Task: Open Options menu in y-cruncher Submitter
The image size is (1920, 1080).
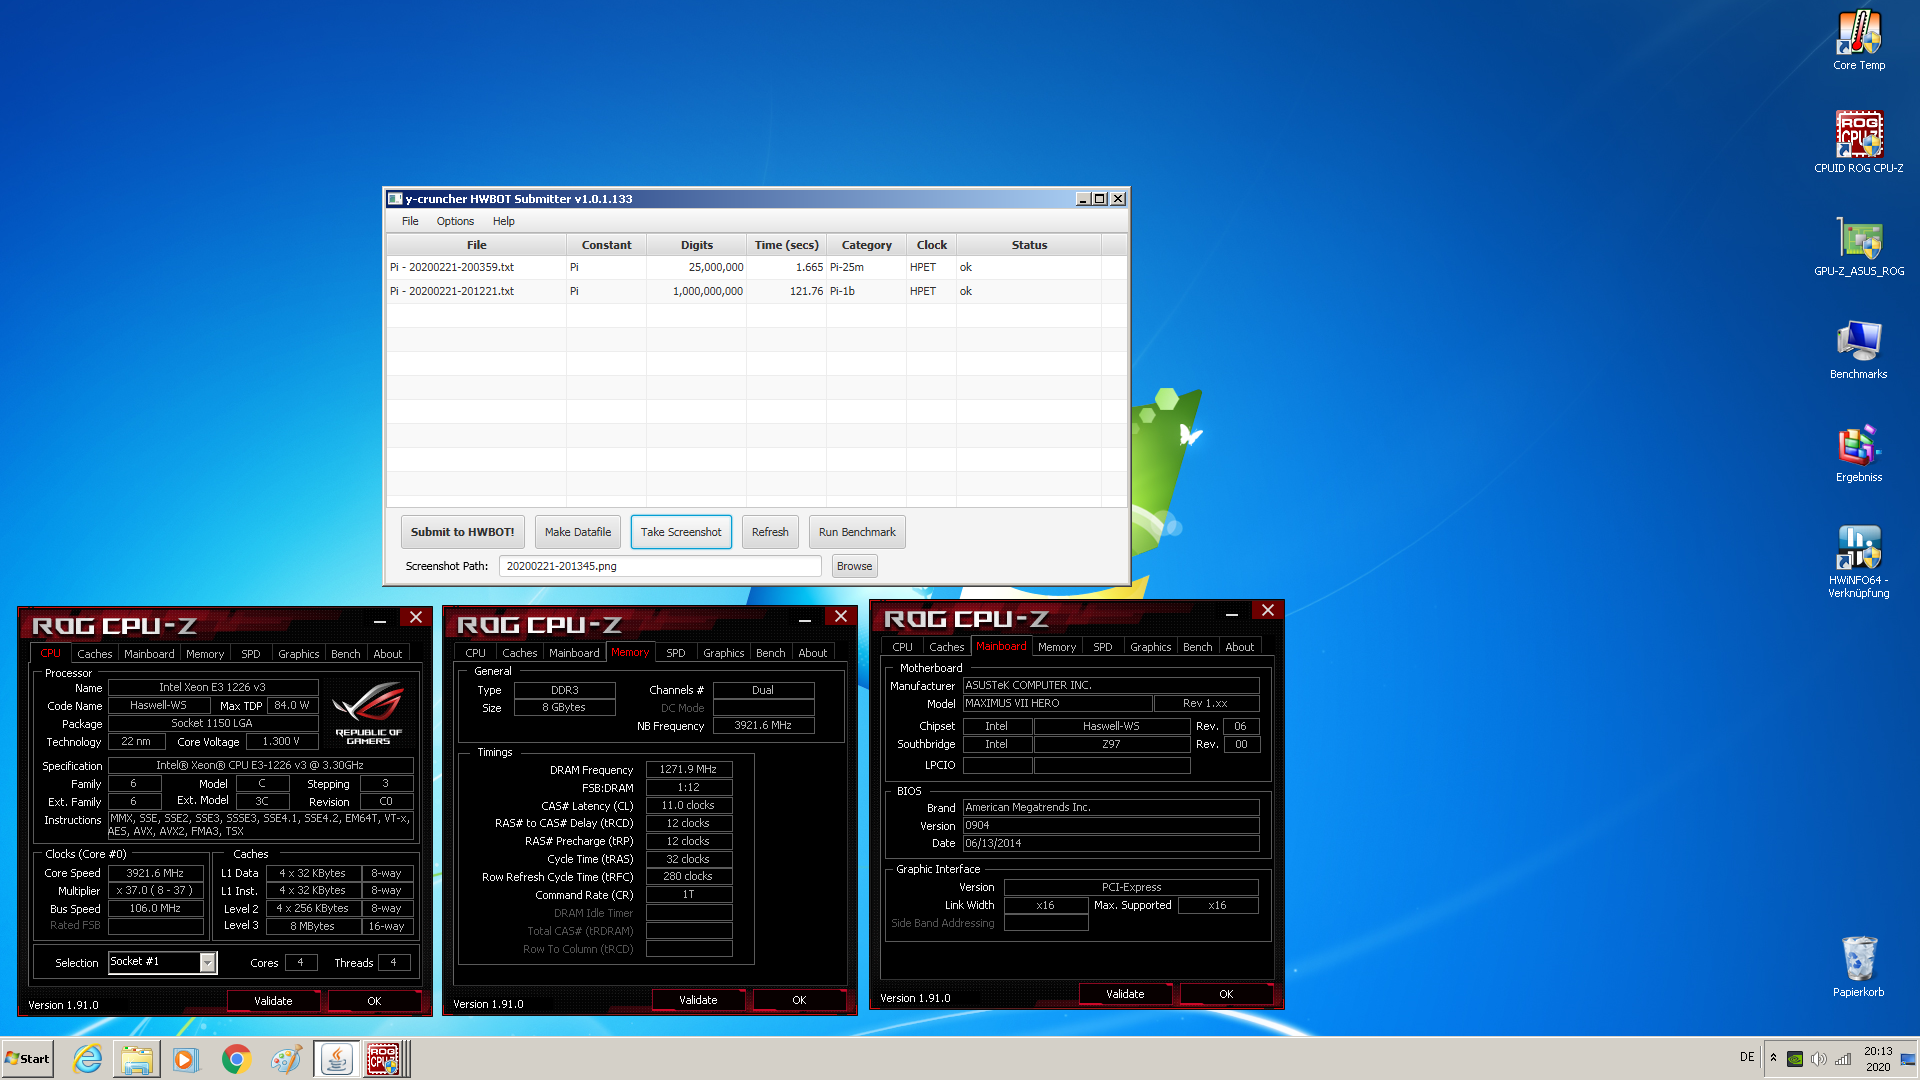Action: click(x=455, y=221)
